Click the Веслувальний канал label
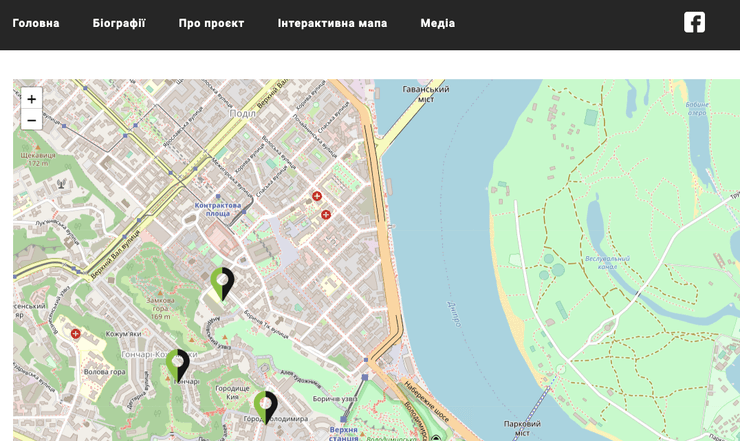The image size is (740, 441). (x=607, y=263)
